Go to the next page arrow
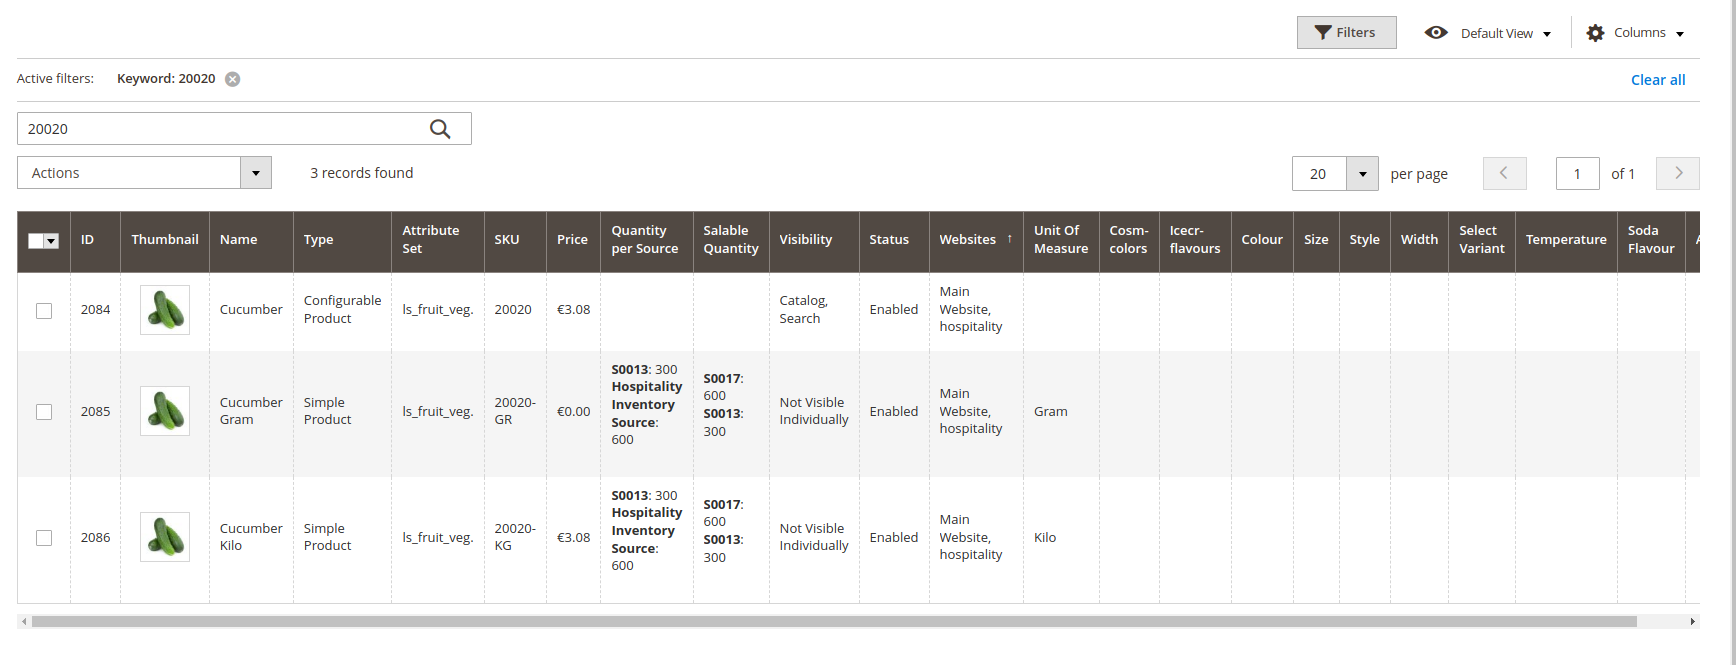The image size is (1736, 665). (1677, 173)
